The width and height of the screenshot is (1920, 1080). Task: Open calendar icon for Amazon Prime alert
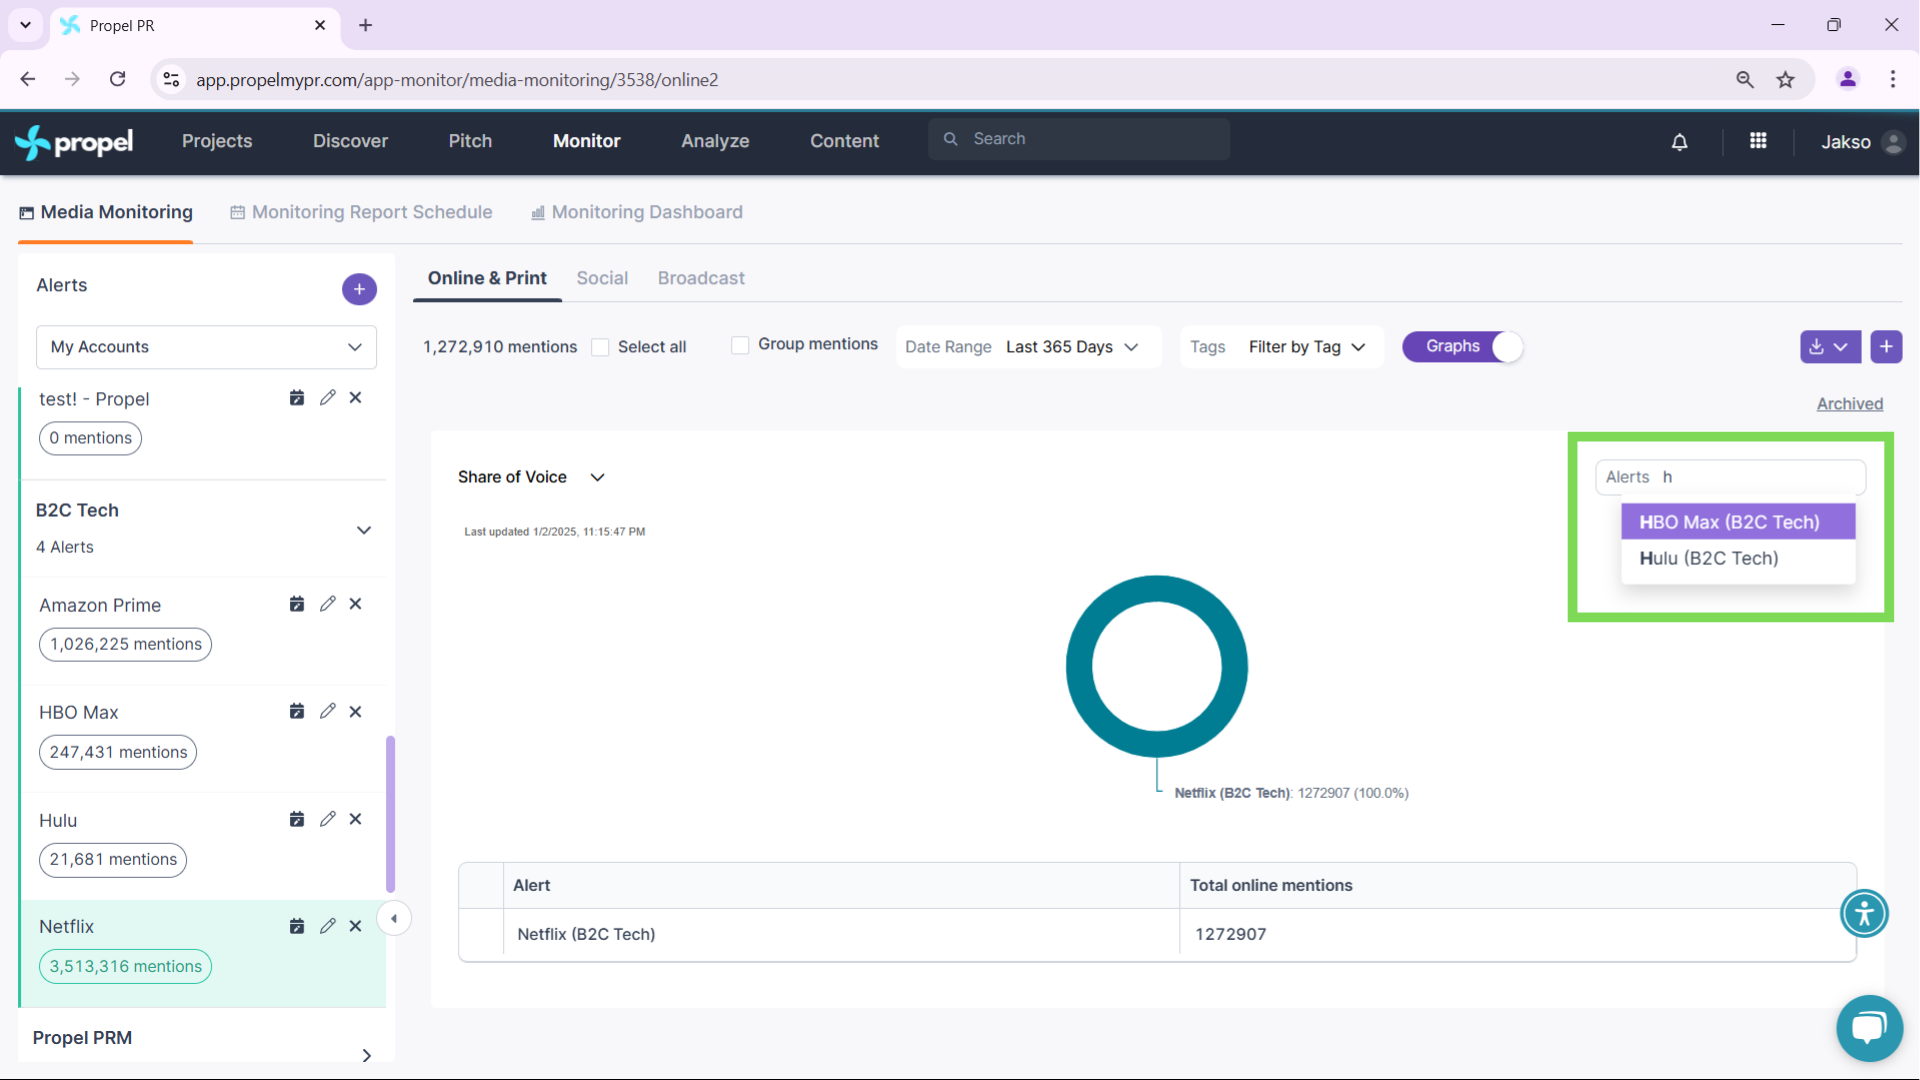pos(297,604)
